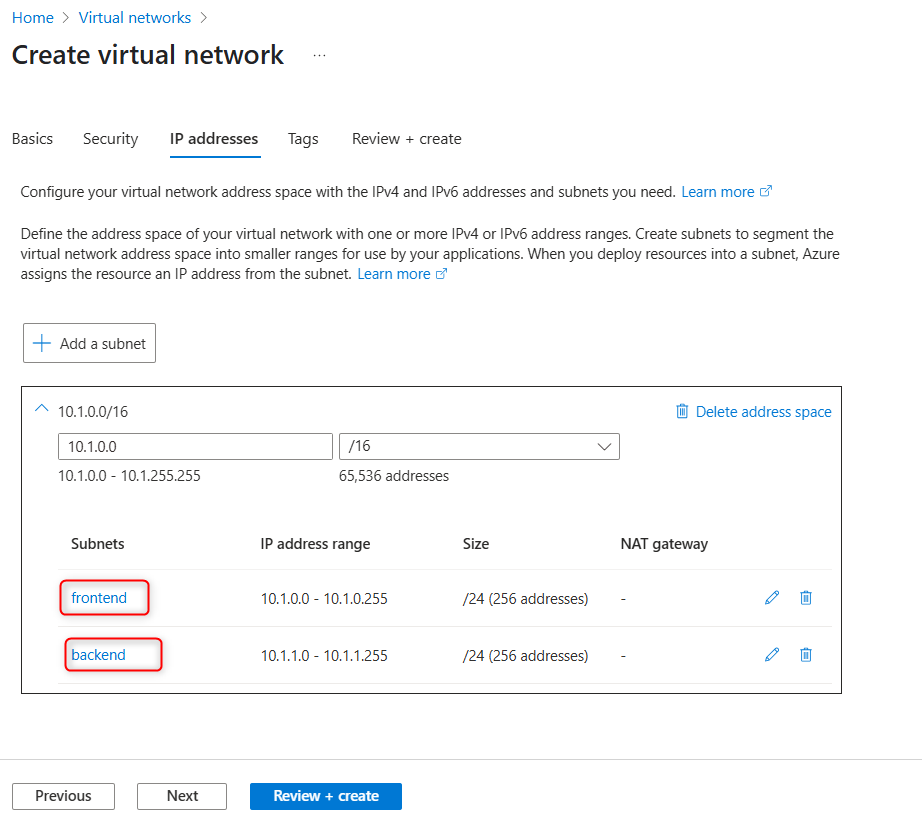Click the blue Review + create button

tap(326, 796)
